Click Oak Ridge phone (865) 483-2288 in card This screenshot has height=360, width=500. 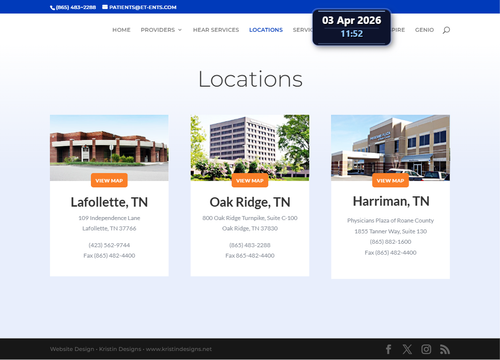click(x=250, y=245)
